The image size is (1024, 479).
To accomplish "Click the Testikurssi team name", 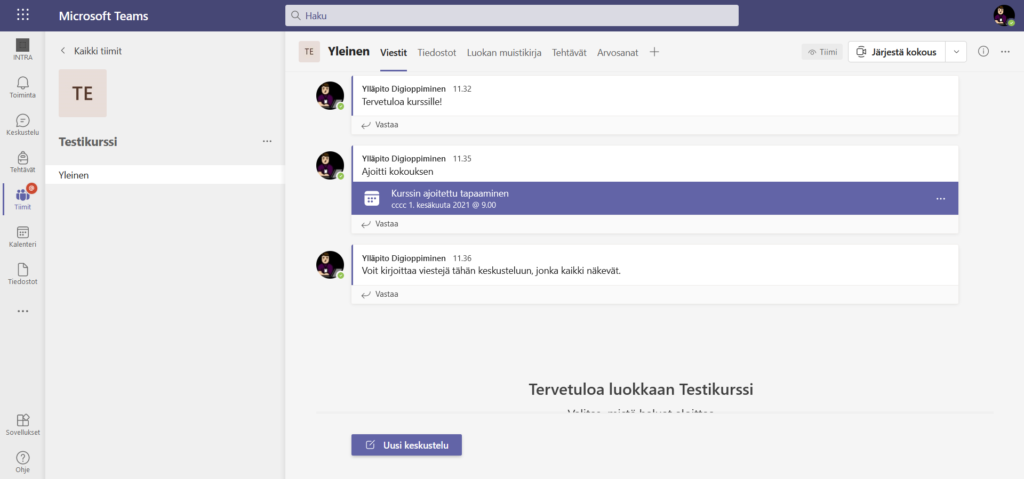I will pyautogui.click(x=88, y=141).
